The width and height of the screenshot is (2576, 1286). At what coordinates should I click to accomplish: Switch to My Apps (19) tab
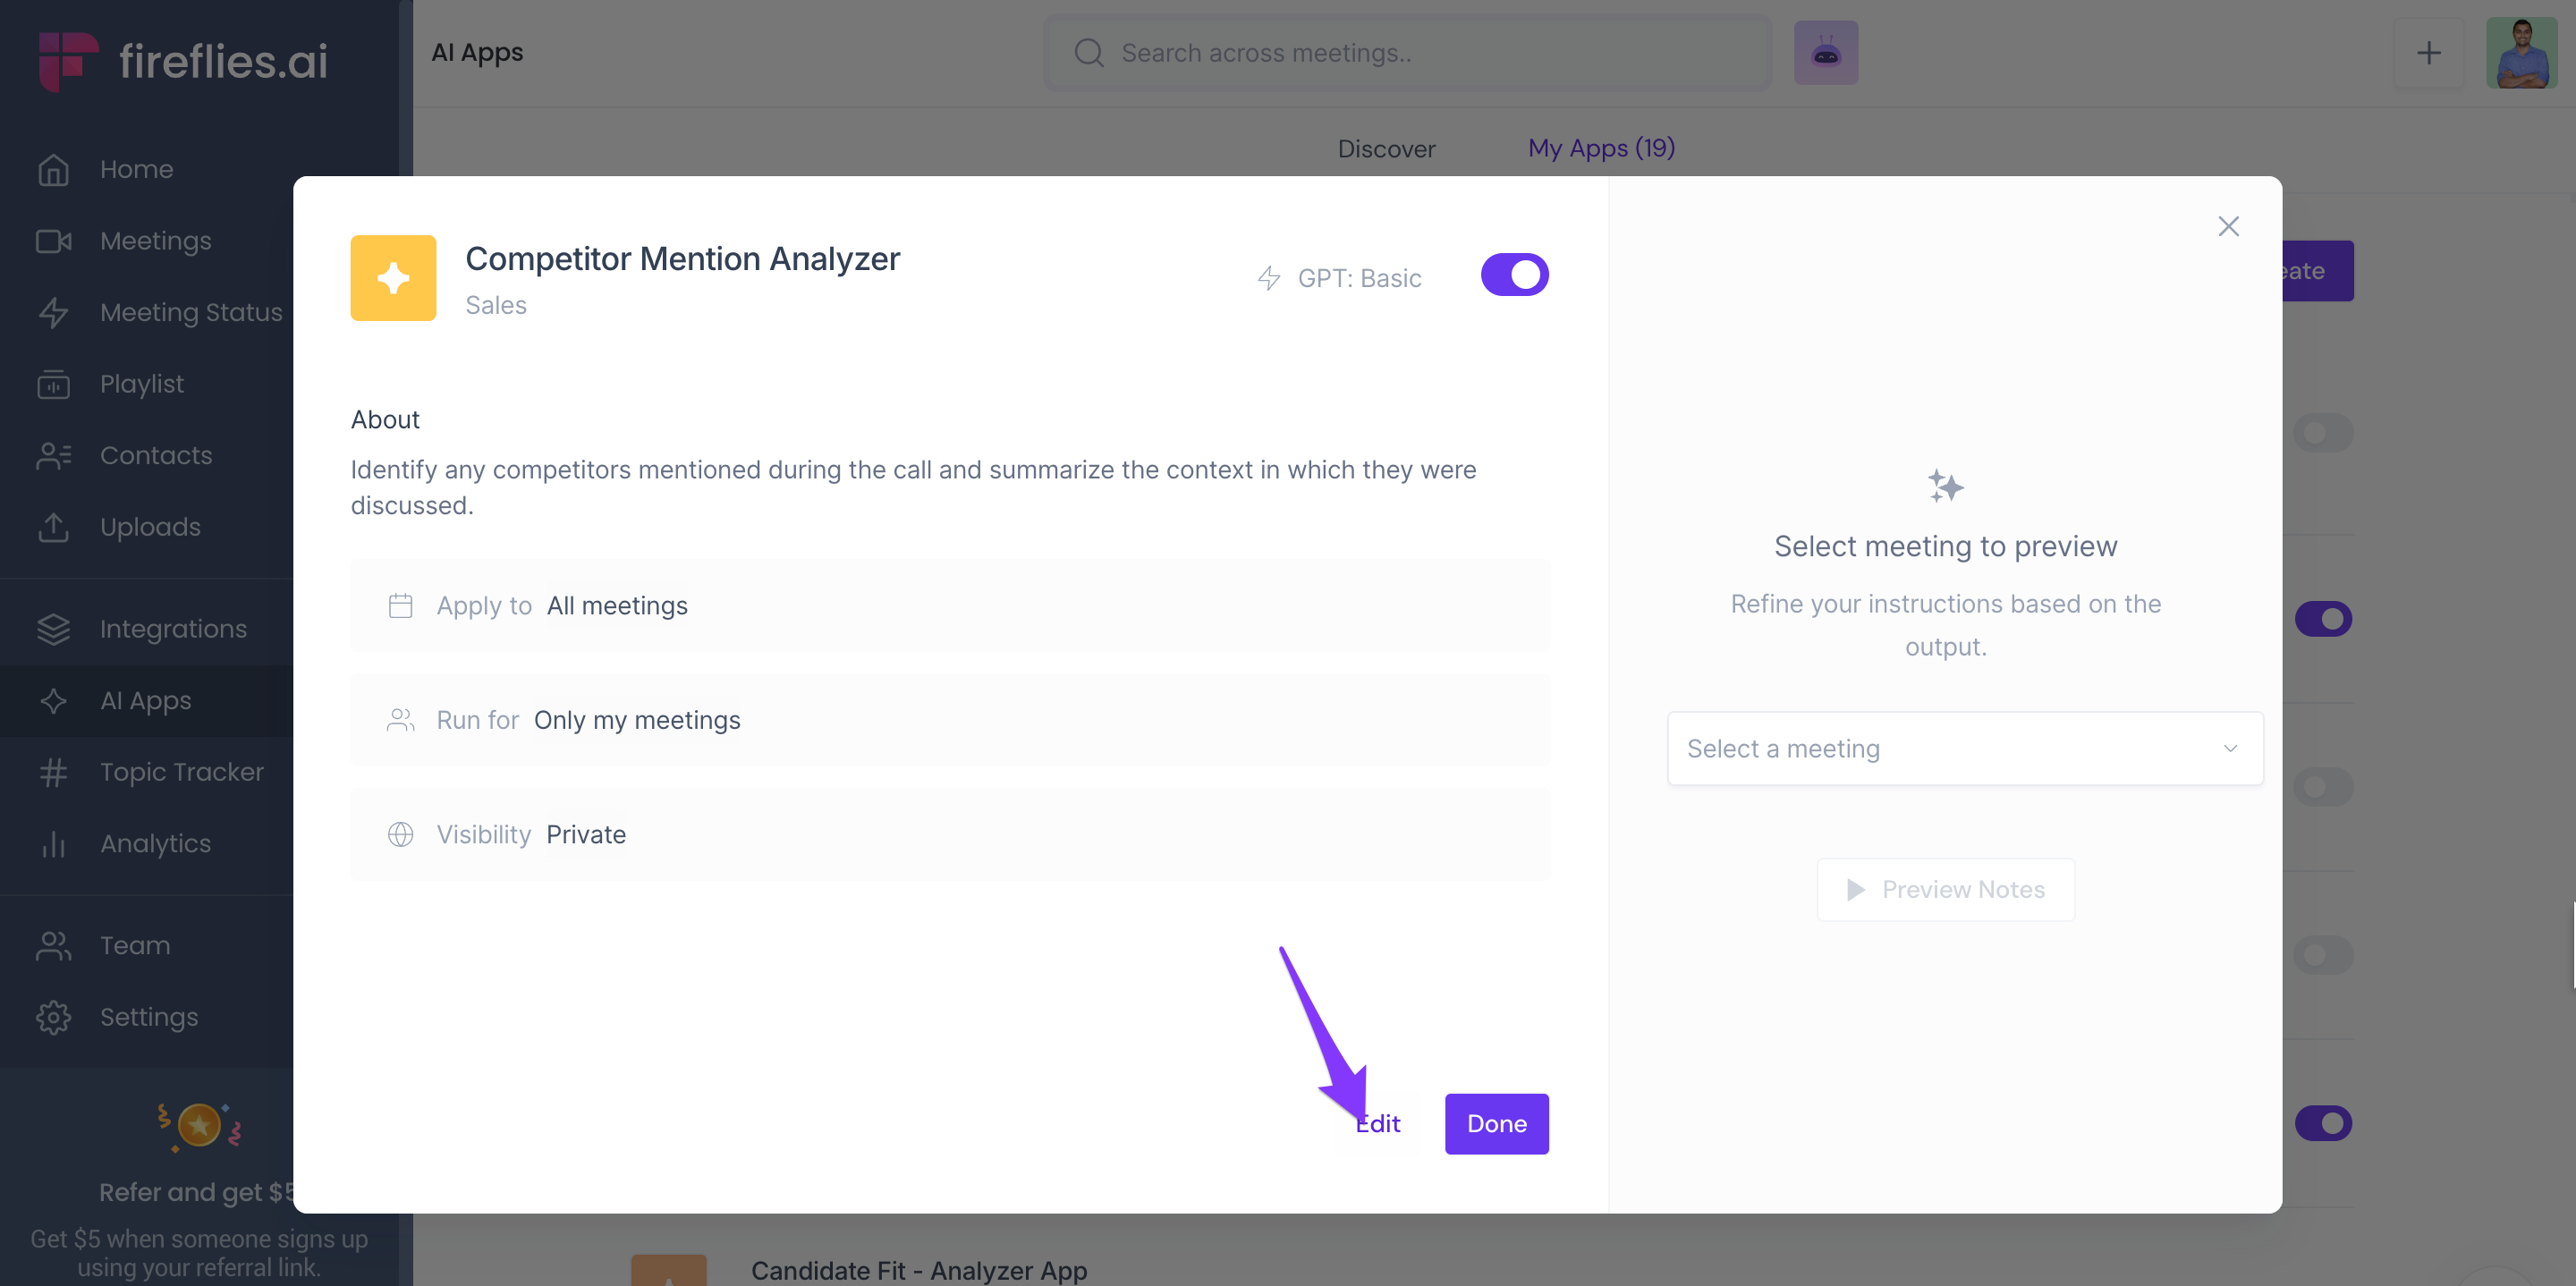coord(1601,149)
